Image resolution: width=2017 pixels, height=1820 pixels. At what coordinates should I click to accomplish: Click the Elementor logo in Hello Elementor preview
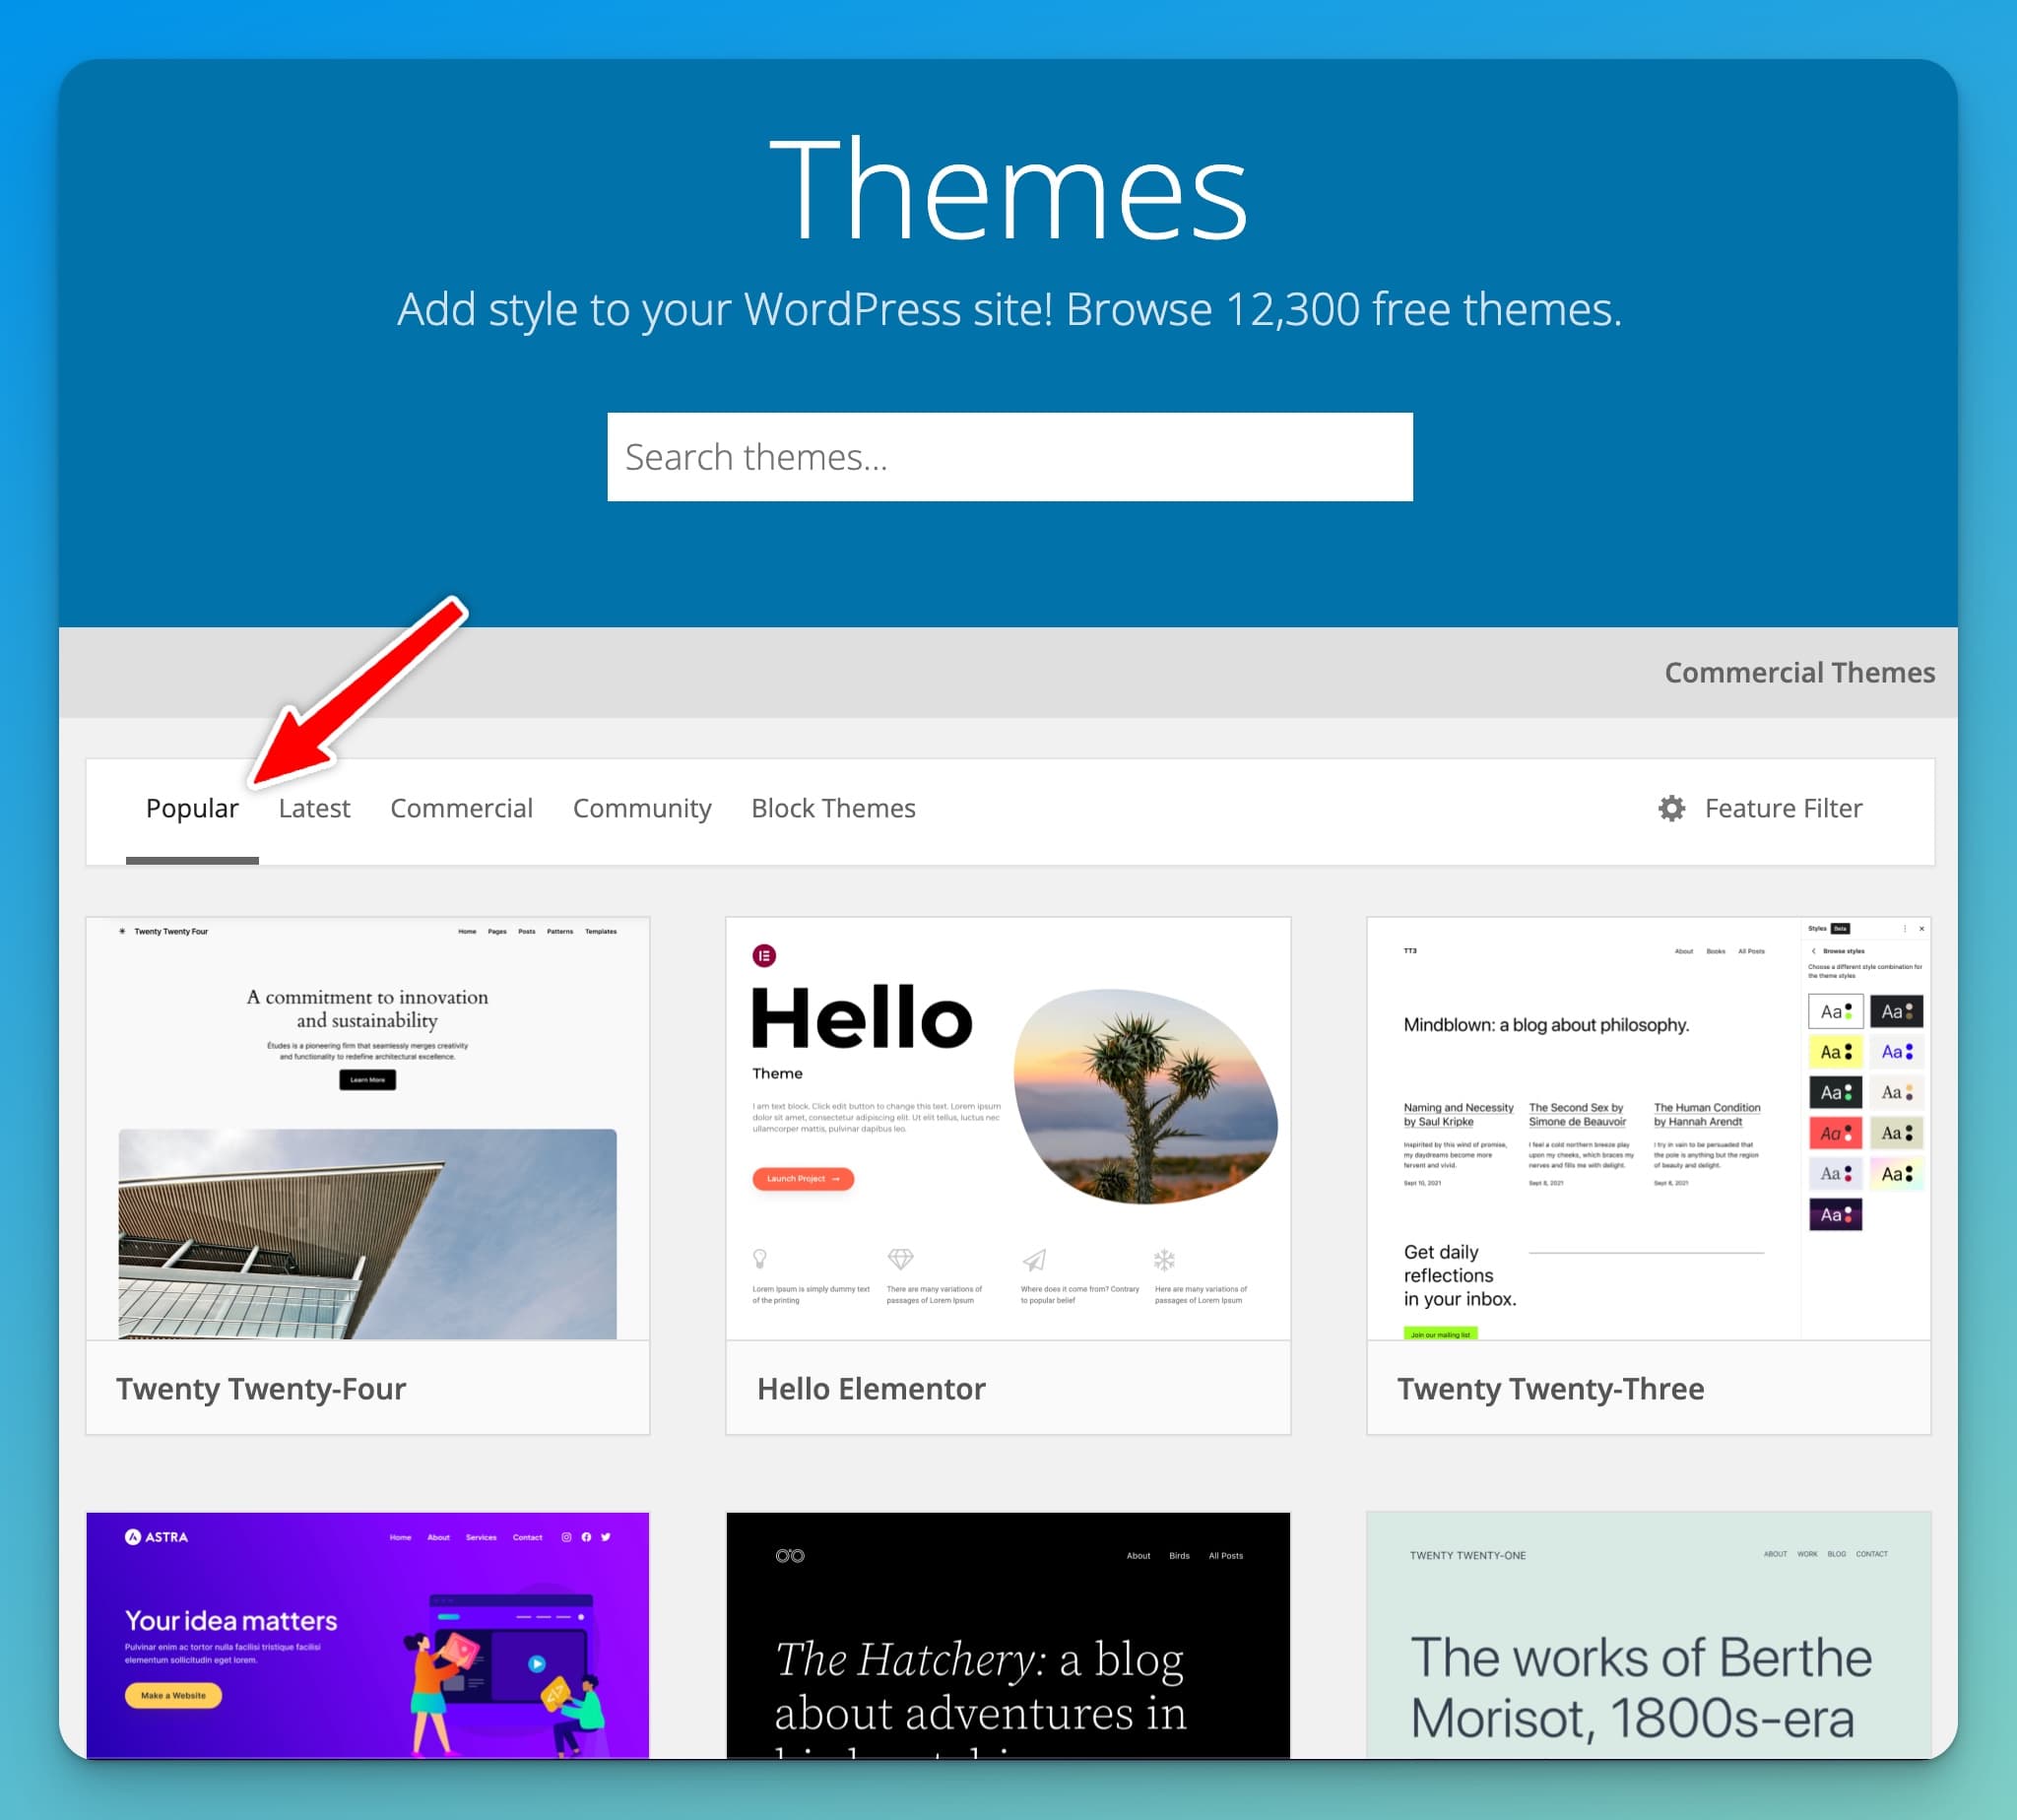click(x=765, y=956)
